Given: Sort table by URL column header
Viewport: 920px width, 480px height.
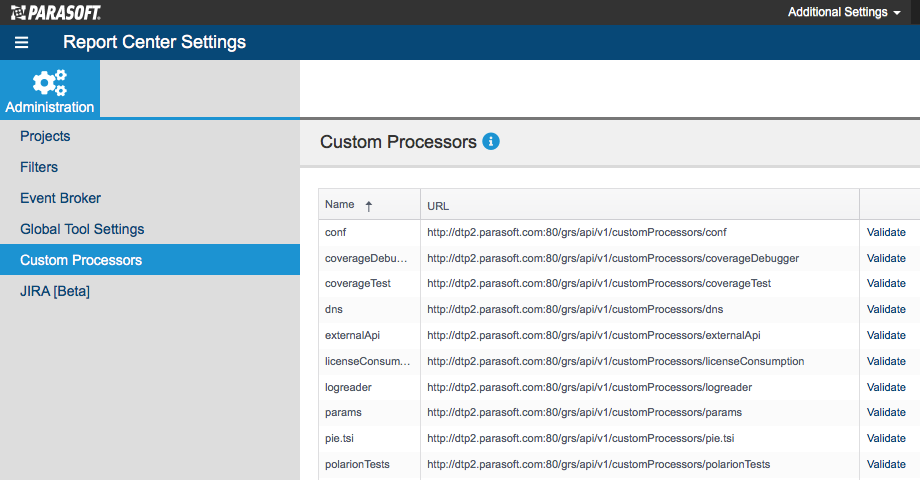Looking at the screenshot, I should [x=438, y=206].
